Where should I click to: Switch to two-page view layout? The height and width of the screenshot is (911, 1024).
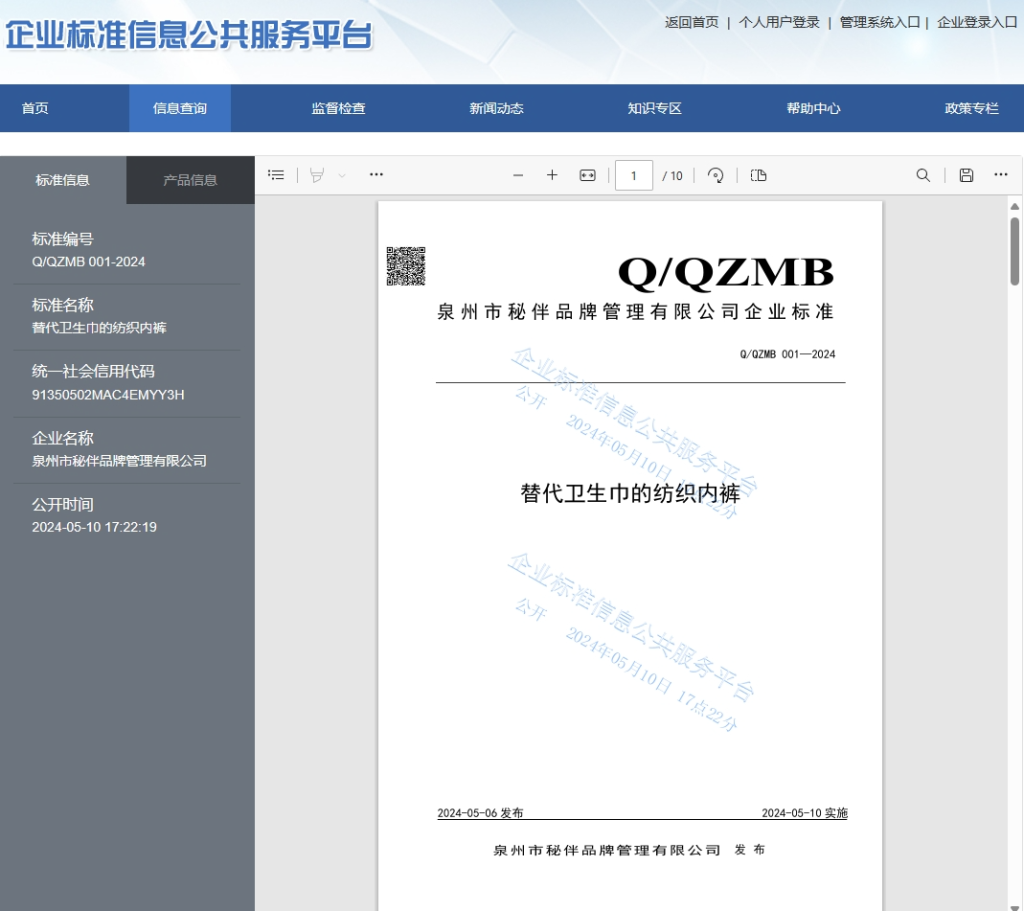(x=758, y=174)
